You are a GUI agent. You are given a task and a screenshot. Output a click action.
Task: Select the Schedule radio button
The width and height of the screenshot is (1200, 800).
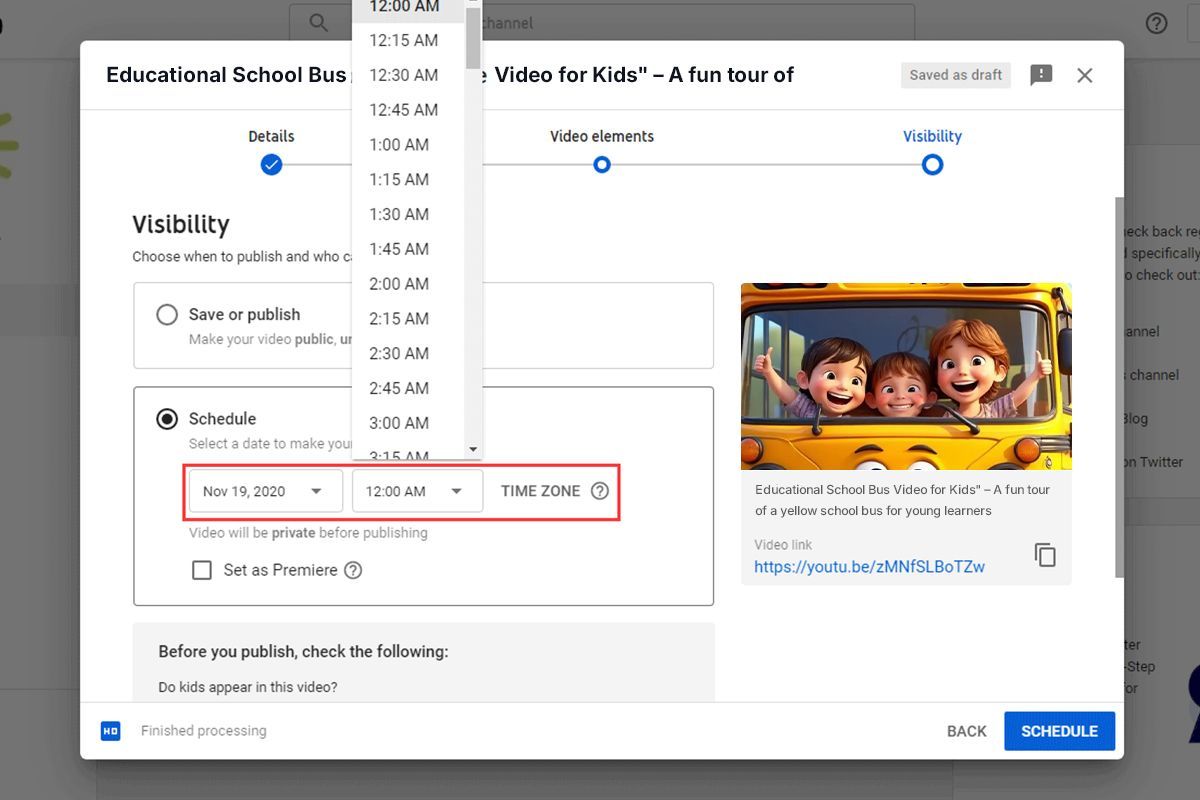tap(167, 419)
